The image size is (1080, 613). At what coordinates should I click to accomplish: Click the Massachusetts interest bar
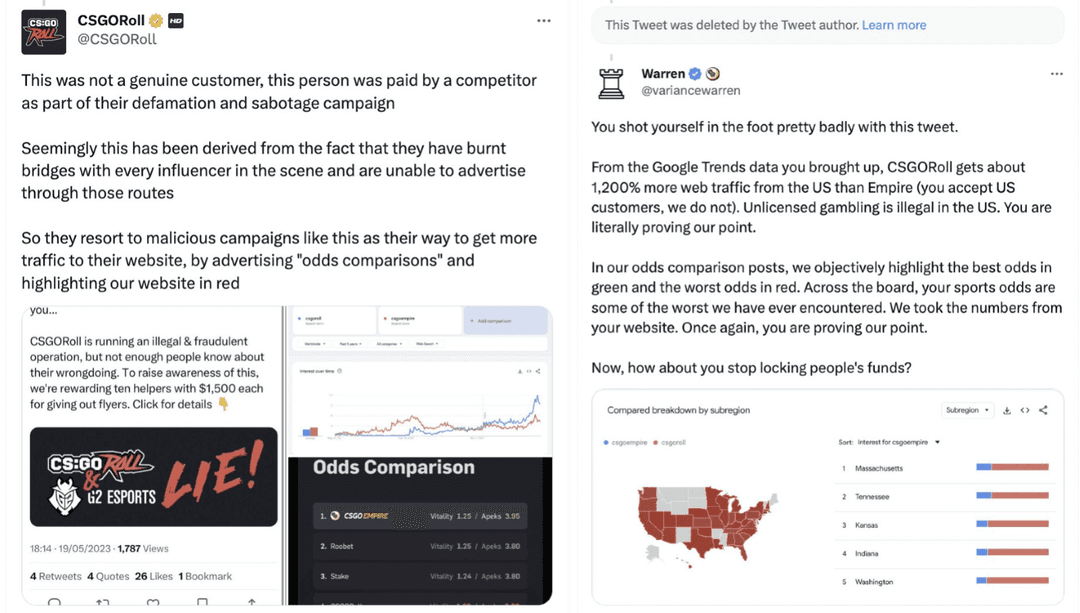click(1012, 467)
